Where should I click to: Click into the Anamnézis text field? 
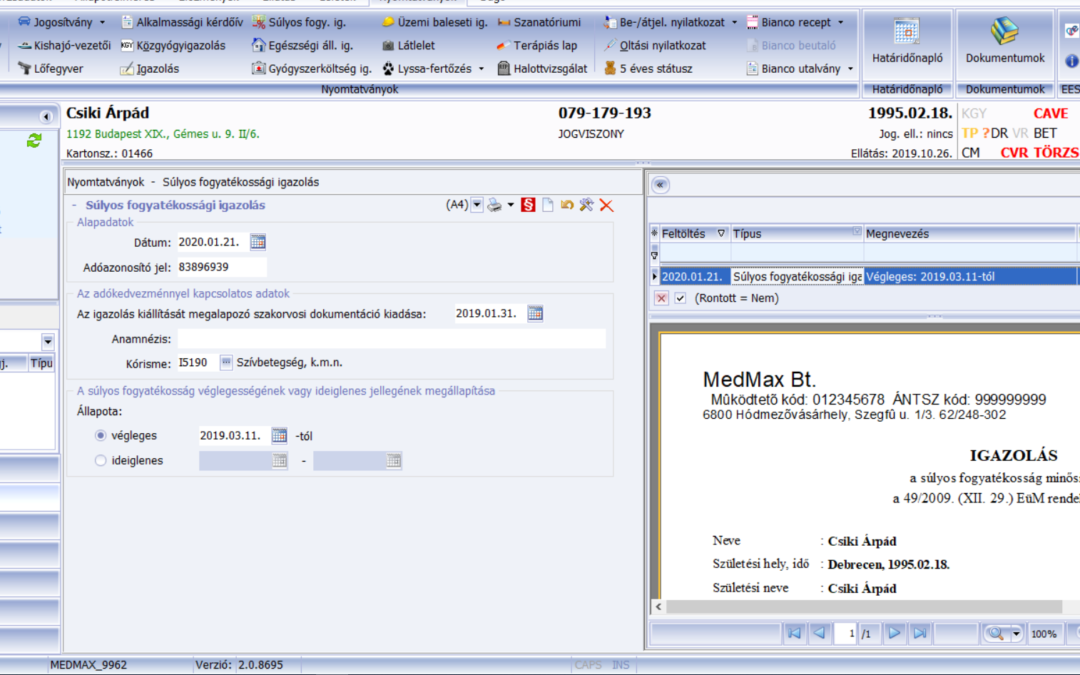tap(390, 339)
